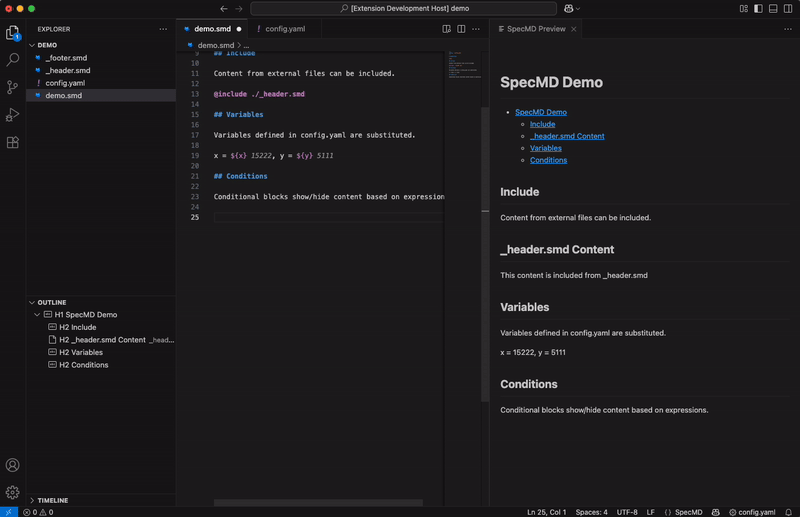
Task: Open the Copilot dropdown arrow in title bar
Action: 578,9
